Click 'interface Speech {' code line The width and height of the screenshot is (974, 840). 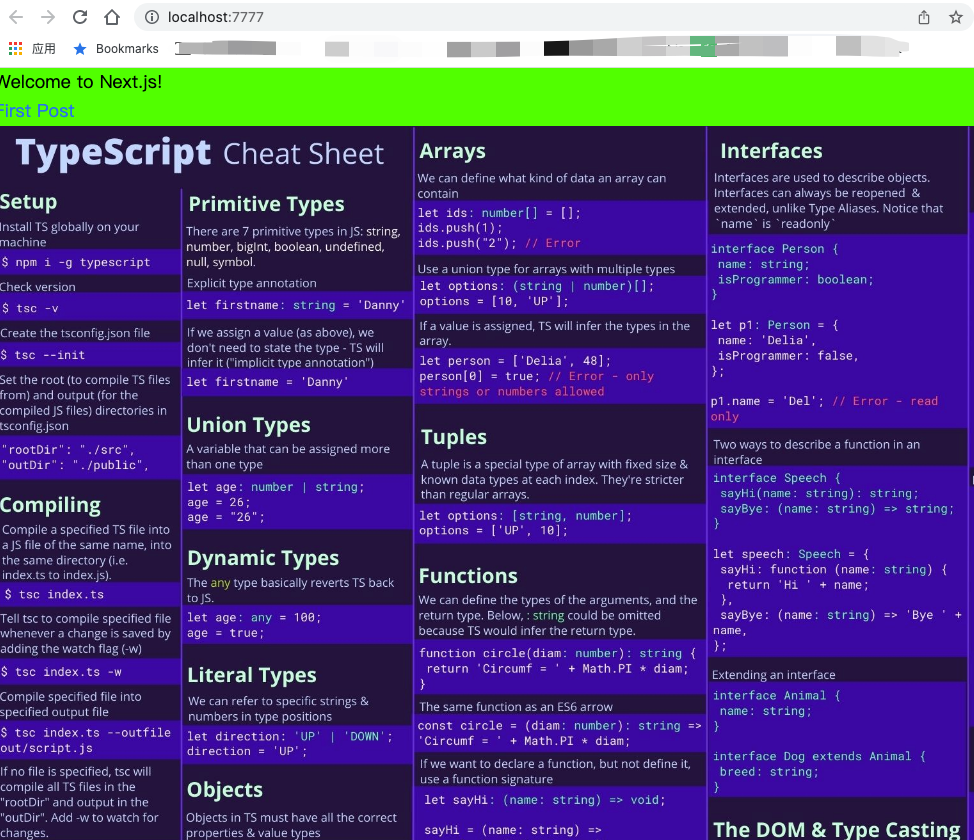point(776,478)
